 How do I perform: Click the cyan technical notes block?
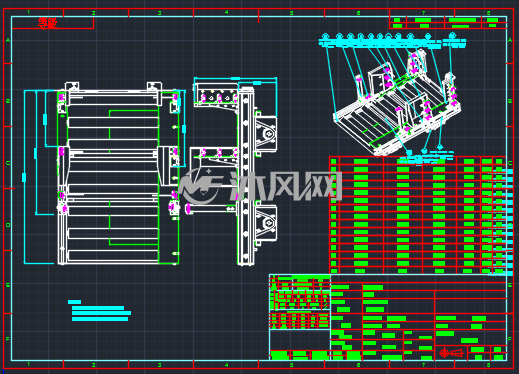(99, 310)
